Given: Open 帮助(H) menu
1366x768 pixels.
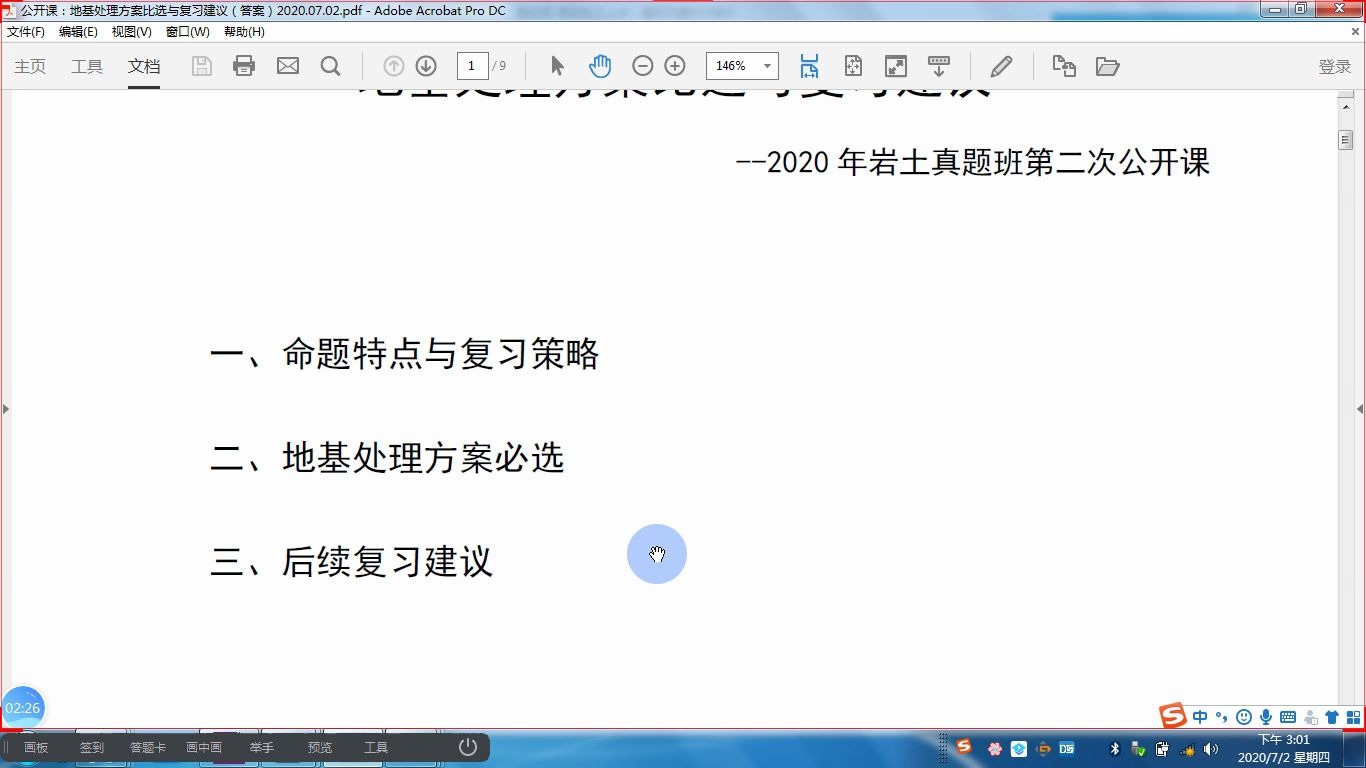Looking at the screenshot, I should coord(244,32).
